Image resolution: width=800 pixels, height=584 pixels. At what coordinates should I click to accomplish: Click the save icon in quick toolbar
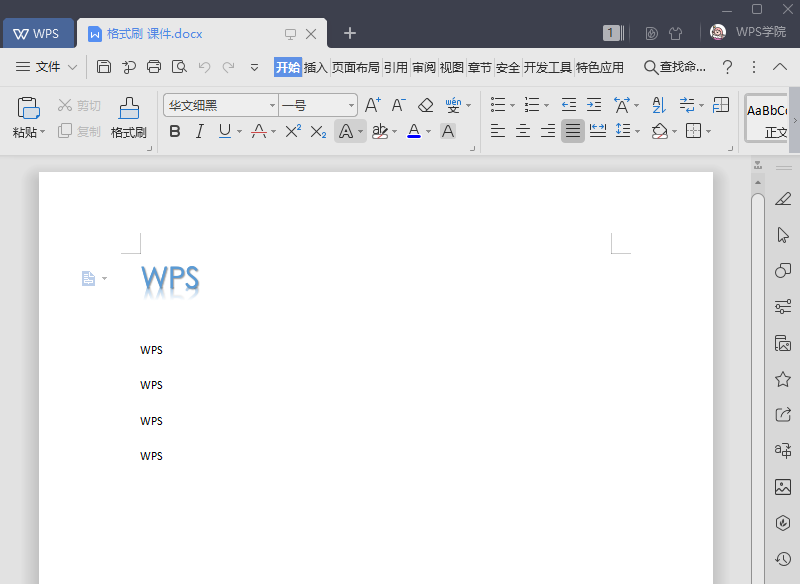[x=104, y=67]
